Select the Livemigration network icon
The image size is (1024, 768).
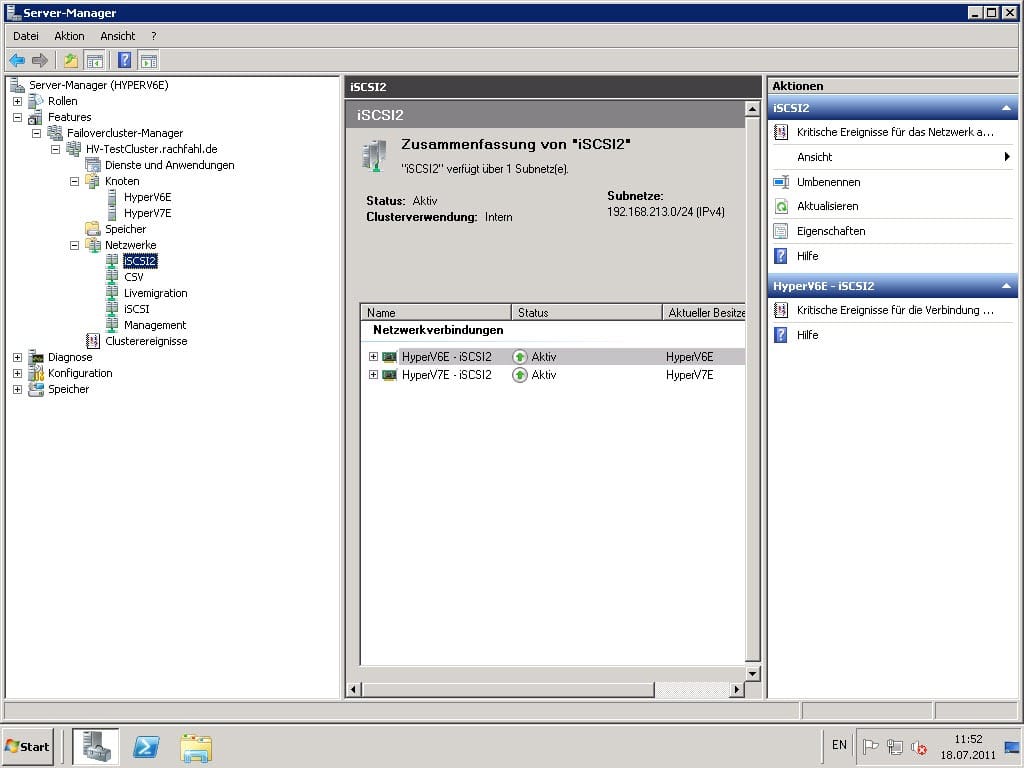click(112, 293)
